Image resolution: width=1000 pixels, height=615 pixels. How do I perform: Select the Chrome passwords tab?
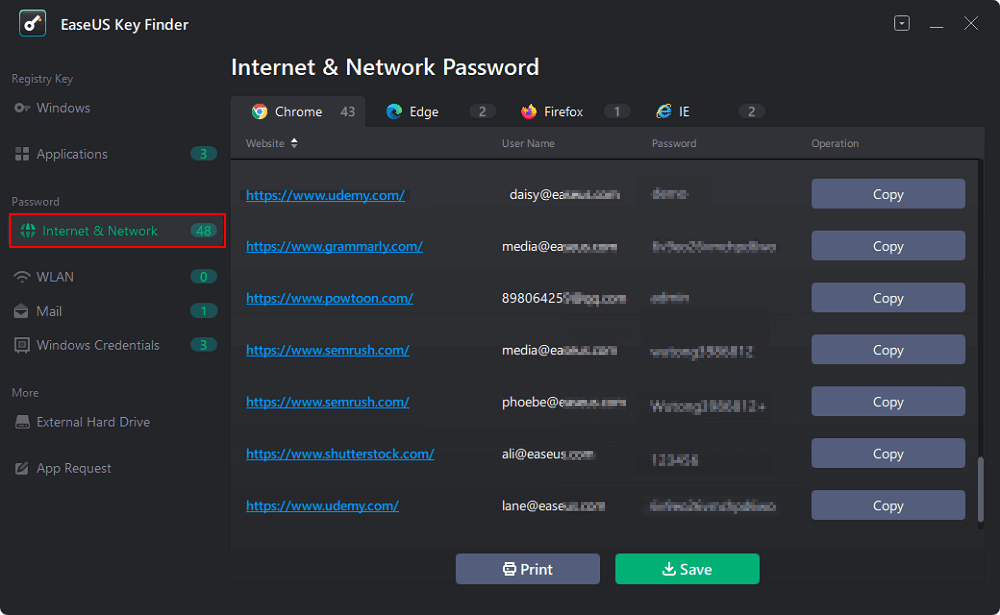298,112
